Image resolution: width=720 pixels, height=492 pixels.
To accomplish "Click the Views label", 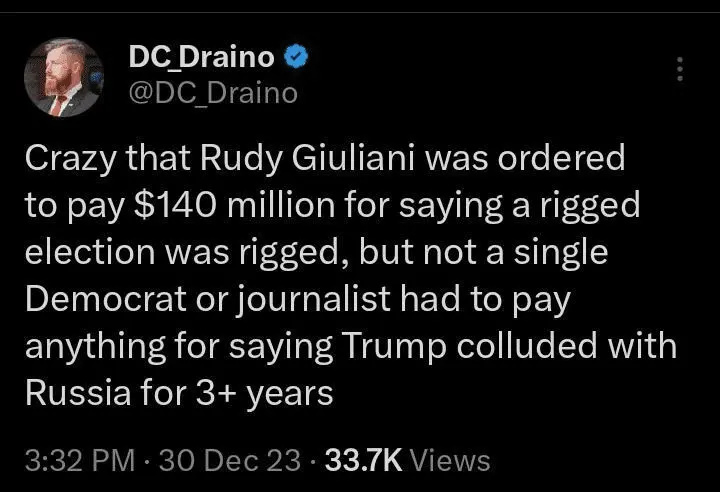I will pyautogui.click(x=450, y=460).
